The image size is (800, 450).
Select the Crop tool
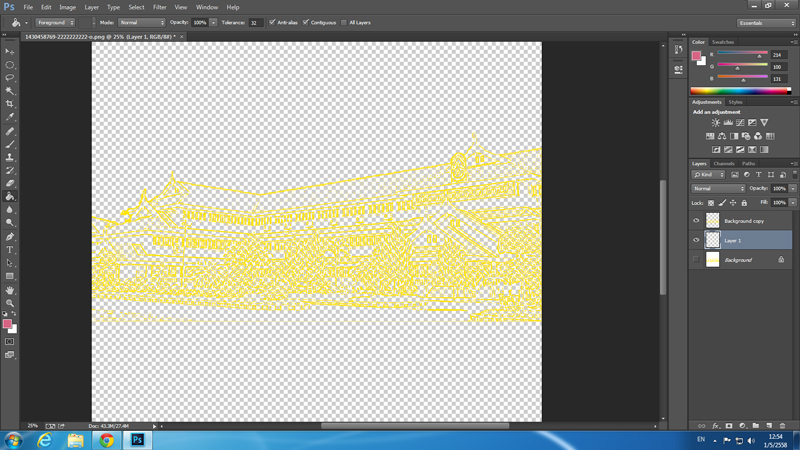click(10, 104)
